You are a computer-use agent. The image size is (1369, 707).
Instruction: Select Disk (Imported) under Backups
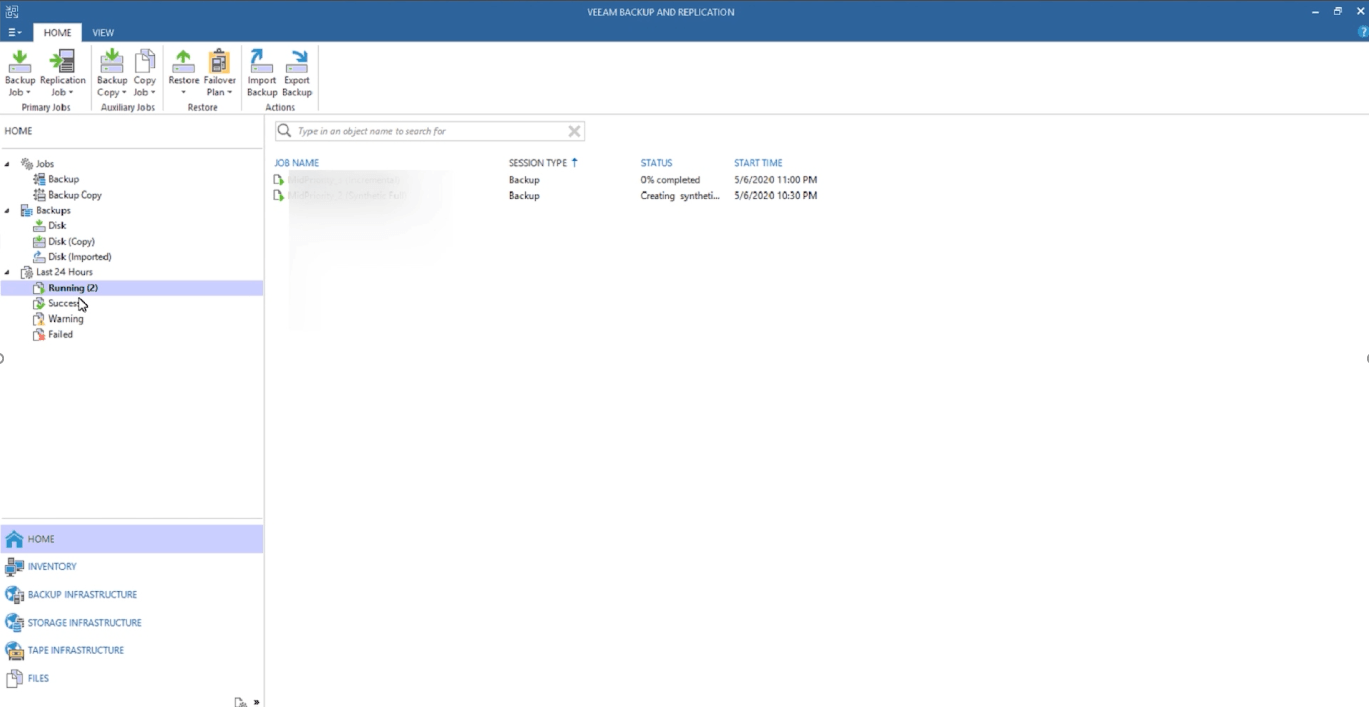tap(72, 257)
